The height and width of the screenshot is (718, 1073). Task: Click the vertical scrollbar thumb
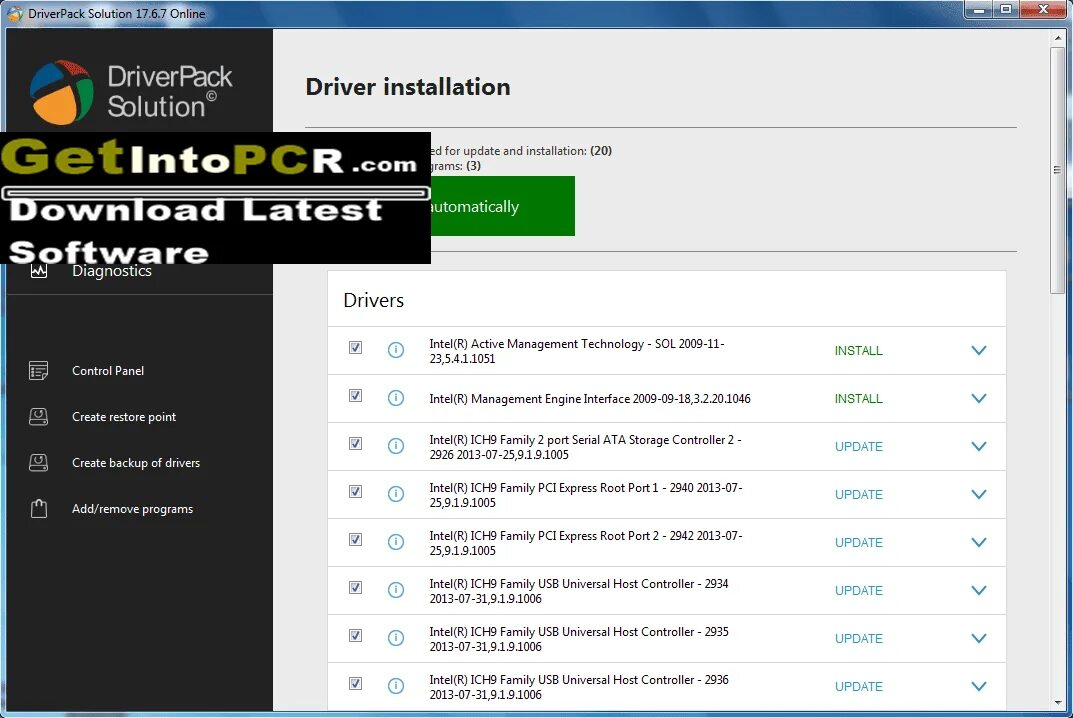[1057, 170]
